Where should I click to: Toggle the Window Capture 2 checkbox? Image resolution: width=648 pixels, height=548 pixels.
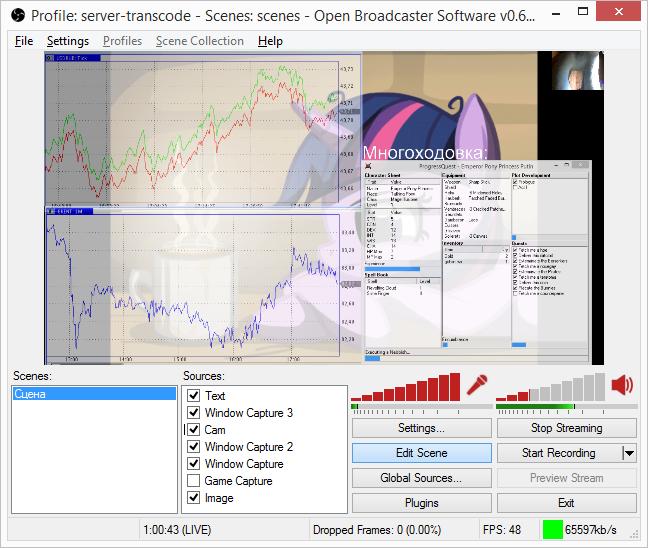point(193,446)
